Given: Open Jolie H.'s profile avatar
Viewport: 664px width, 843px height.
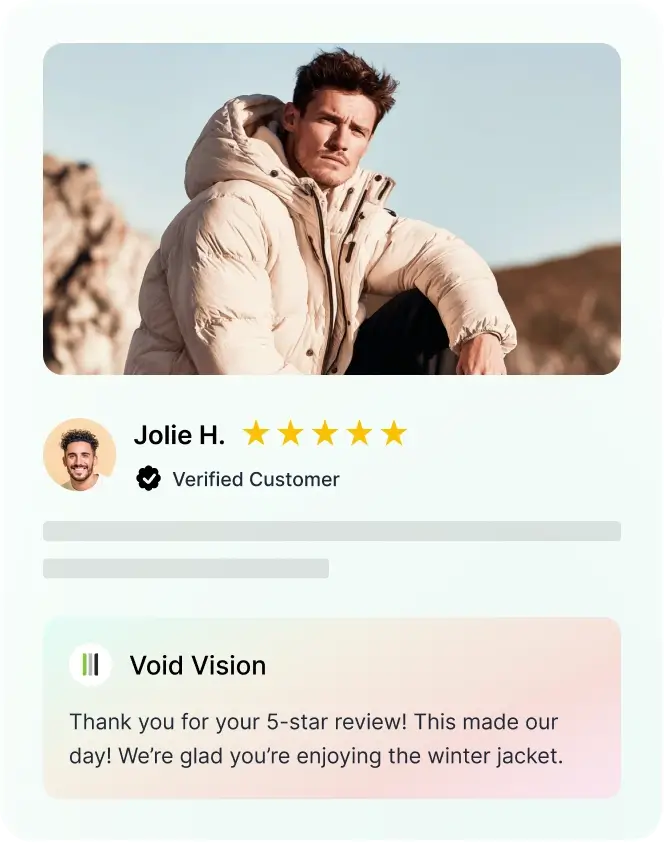Looking at the screenshot, I should (x=80, y=455).
